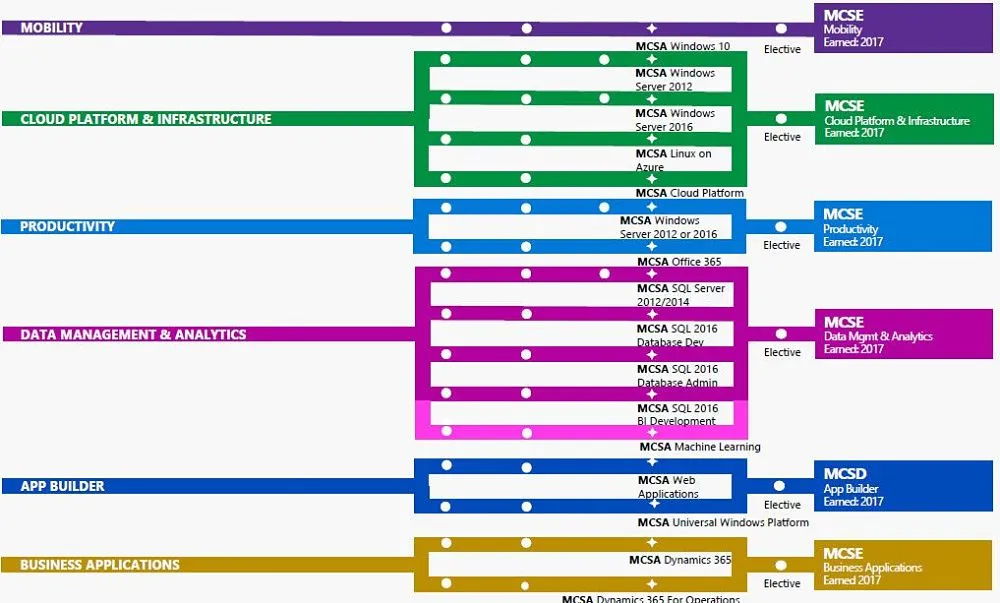Click the Elective label under Data Management track
The image size is (1000, 603).
pos(782,352)
